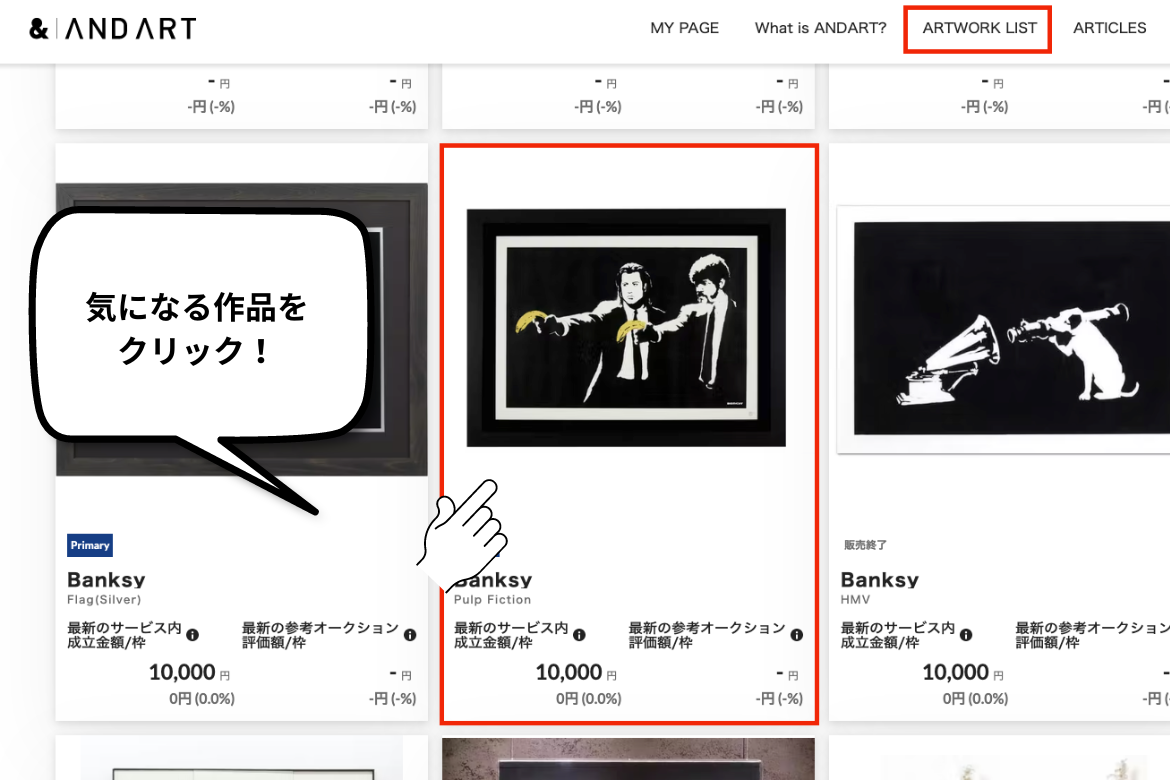Go to ARTWORK LIST in the navigation
The width and height of the screenshot is (1170, 780).
pyautogui.click(x=979, y=28)
